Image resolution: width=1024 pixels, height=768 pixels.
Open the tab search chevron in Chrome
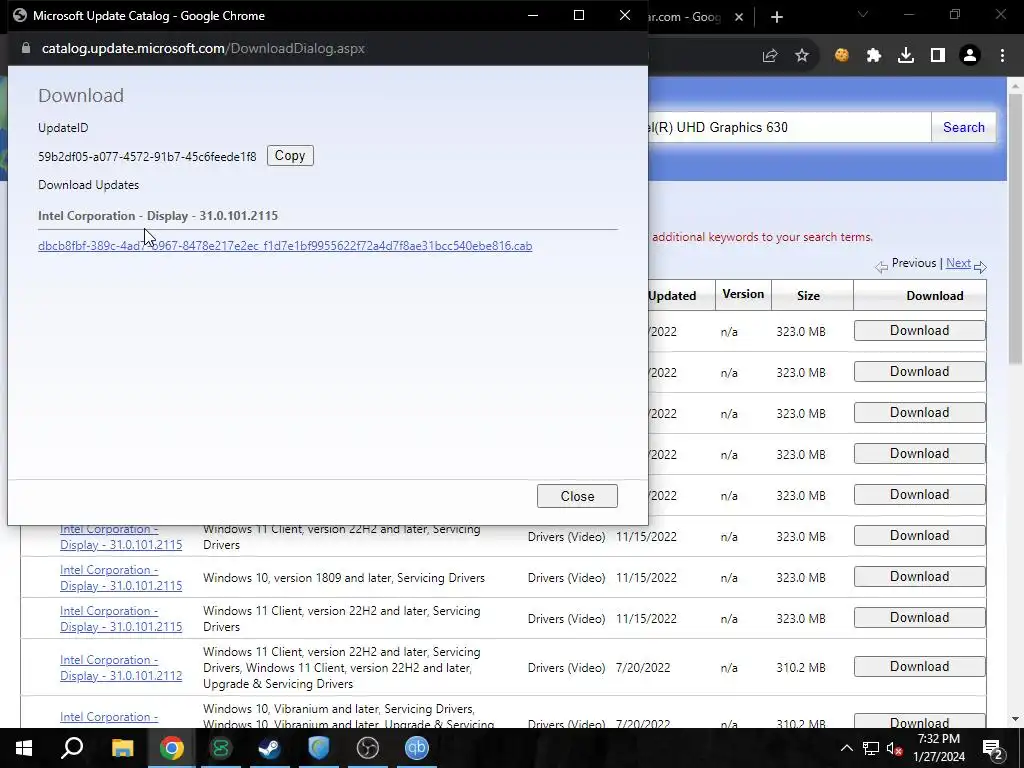tap(863, 14)
